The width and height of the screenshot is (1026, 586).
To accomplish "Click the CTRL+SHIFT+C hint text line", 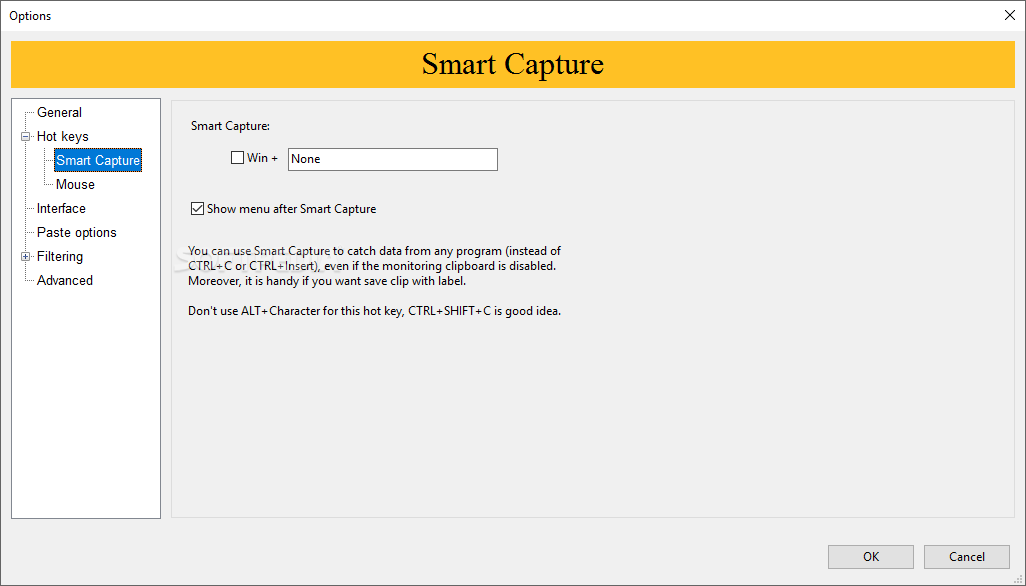I will [x=374, y=311].
